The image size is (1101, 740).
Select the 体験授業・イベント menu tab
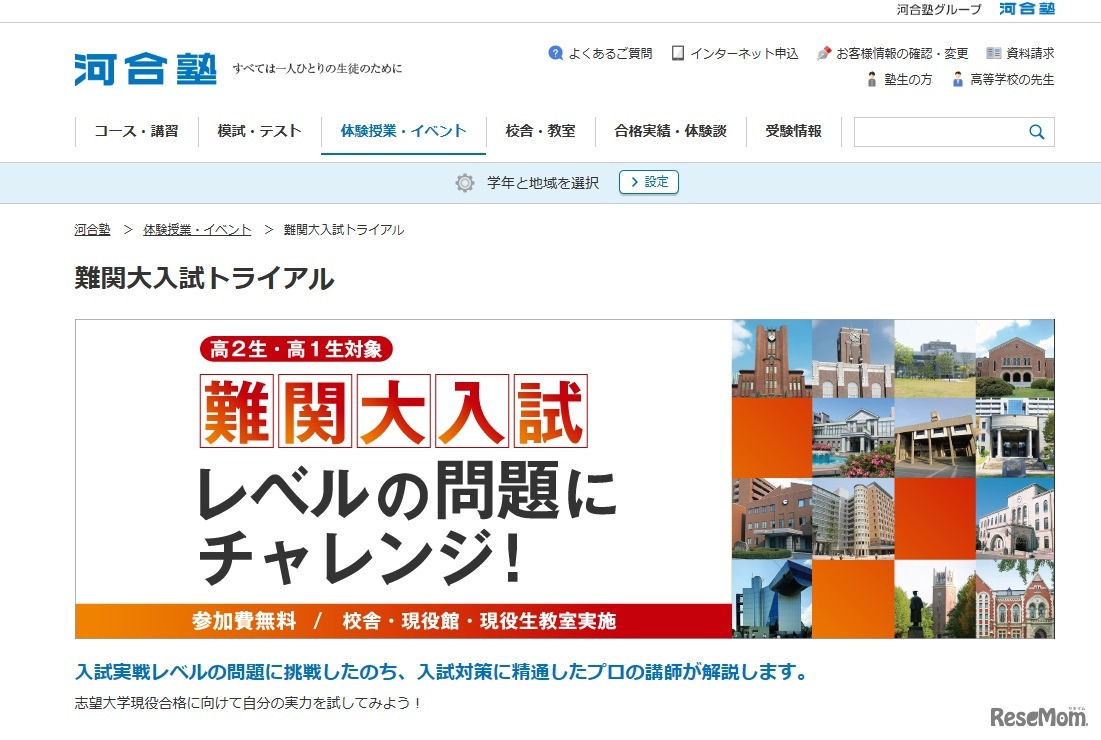click(403, 131)
